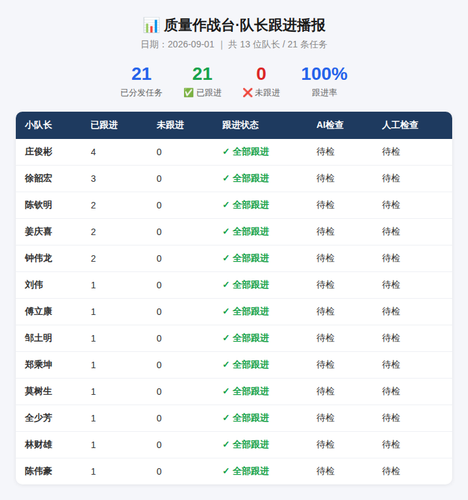The height and width of the screenshot is (500, 468).
Task: Click 全部跟进 status in 陈钦明 row
Action: coord(246,205)
